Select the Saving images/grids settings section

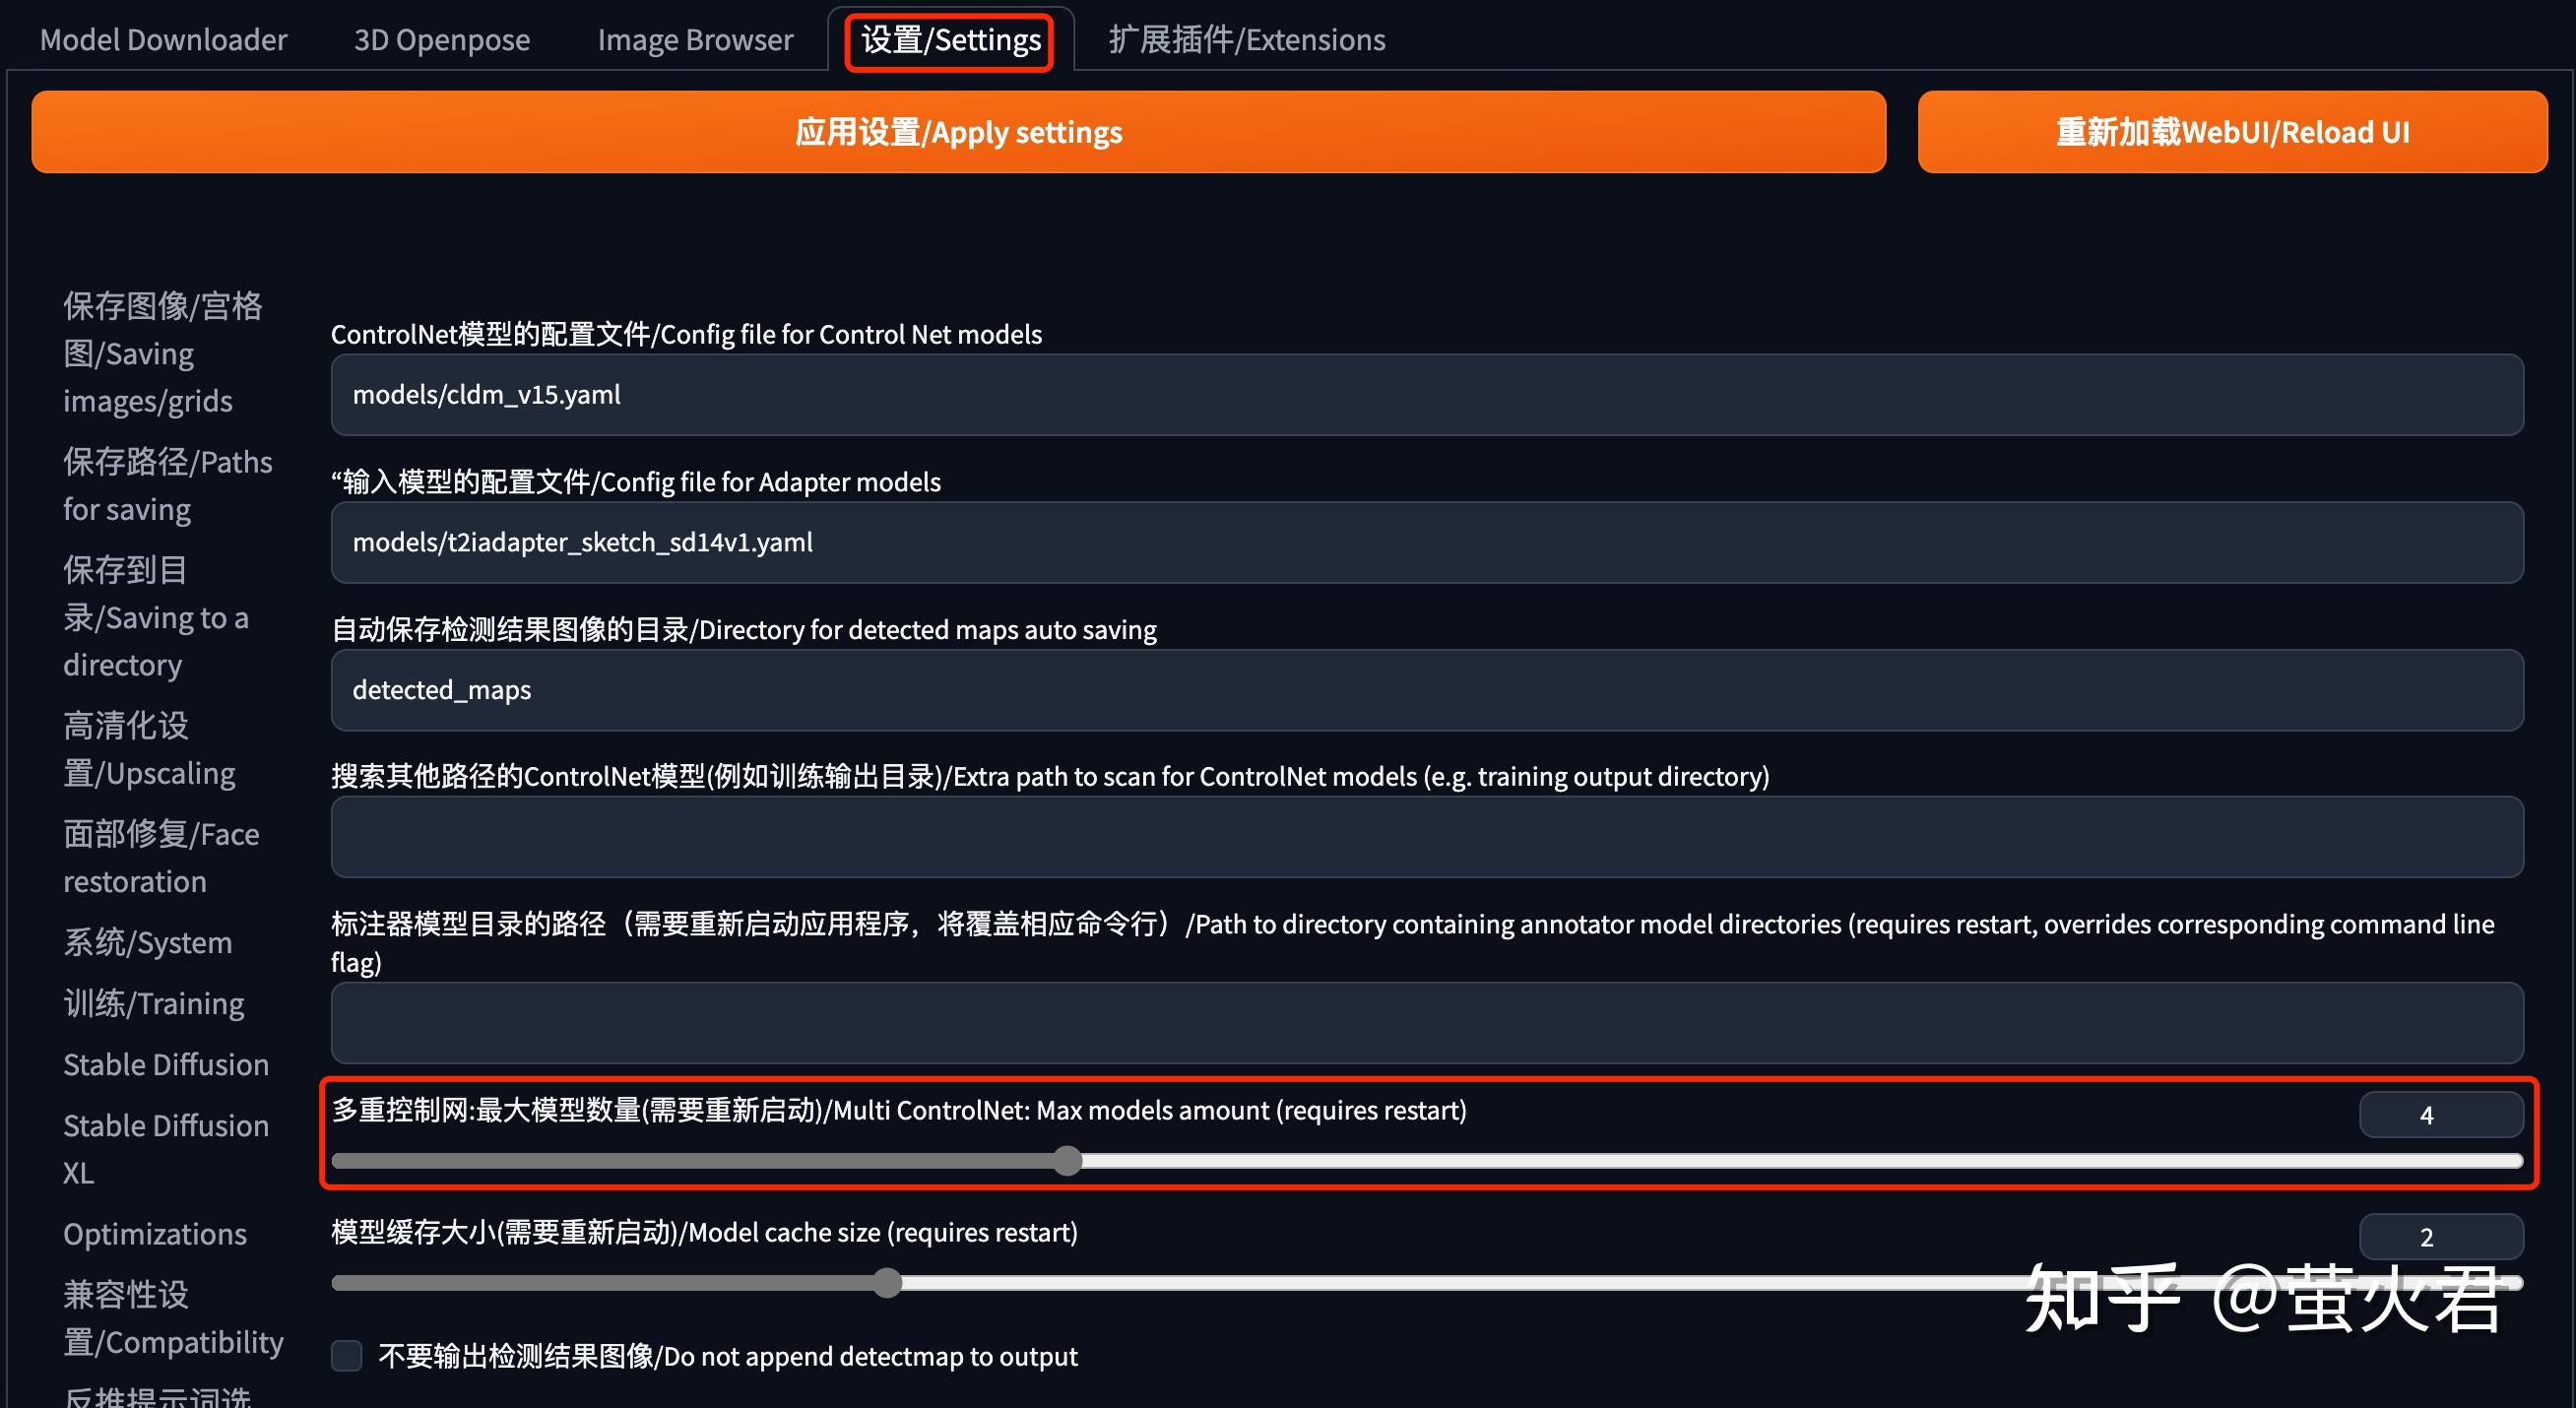pyautogui.click(x=160, y=352)
